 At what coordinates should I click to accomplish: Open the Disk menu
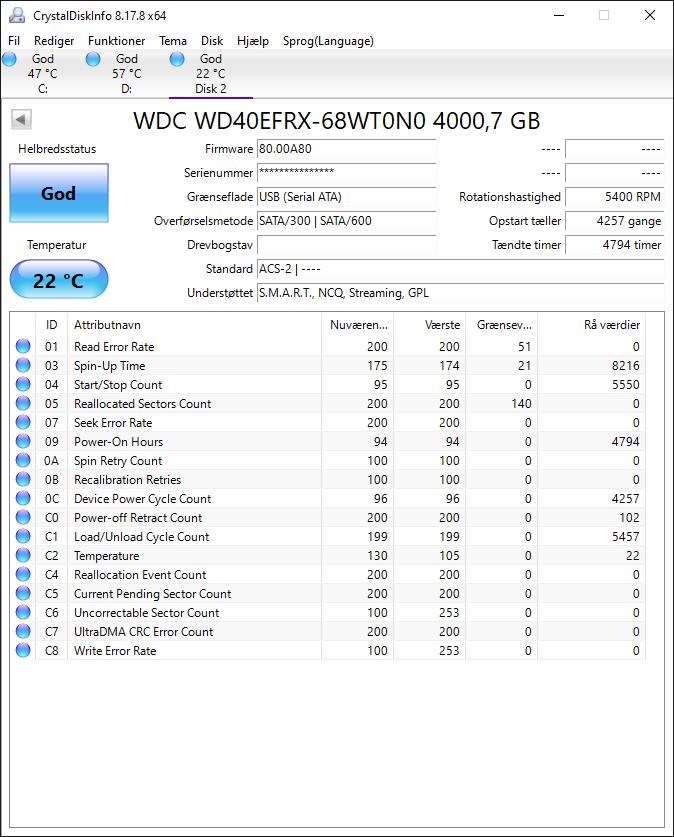pos(212,41)
